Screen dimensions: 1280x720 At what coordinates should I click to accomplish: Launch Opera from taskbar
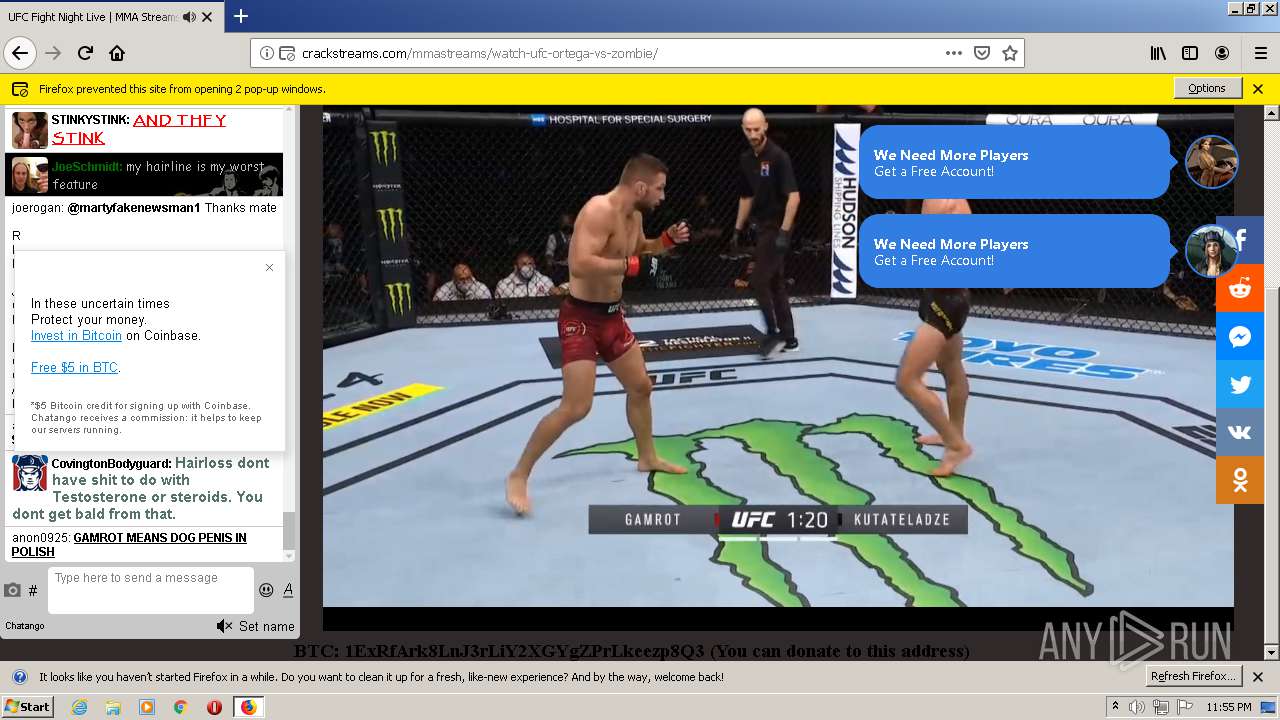coord(214,707)
